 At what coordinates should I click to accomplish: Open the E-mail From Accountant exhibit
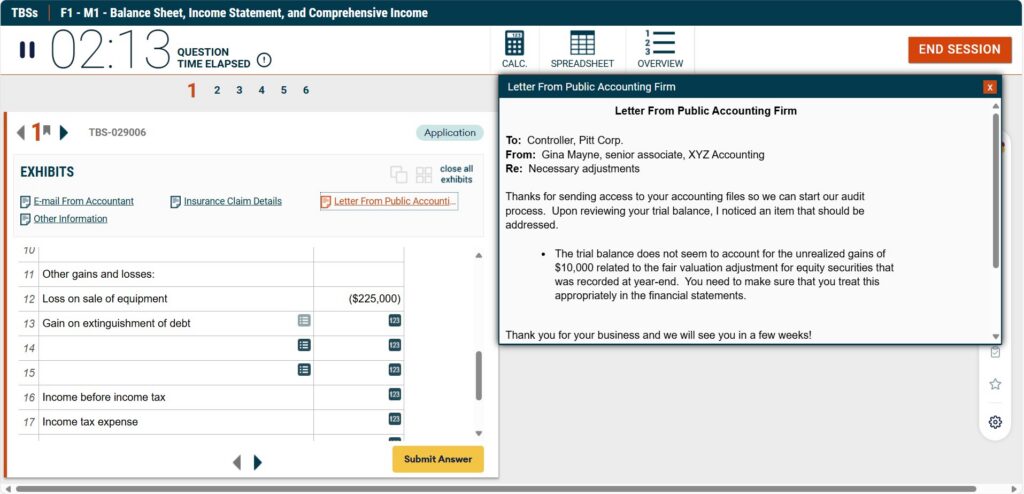pos(83,201)
